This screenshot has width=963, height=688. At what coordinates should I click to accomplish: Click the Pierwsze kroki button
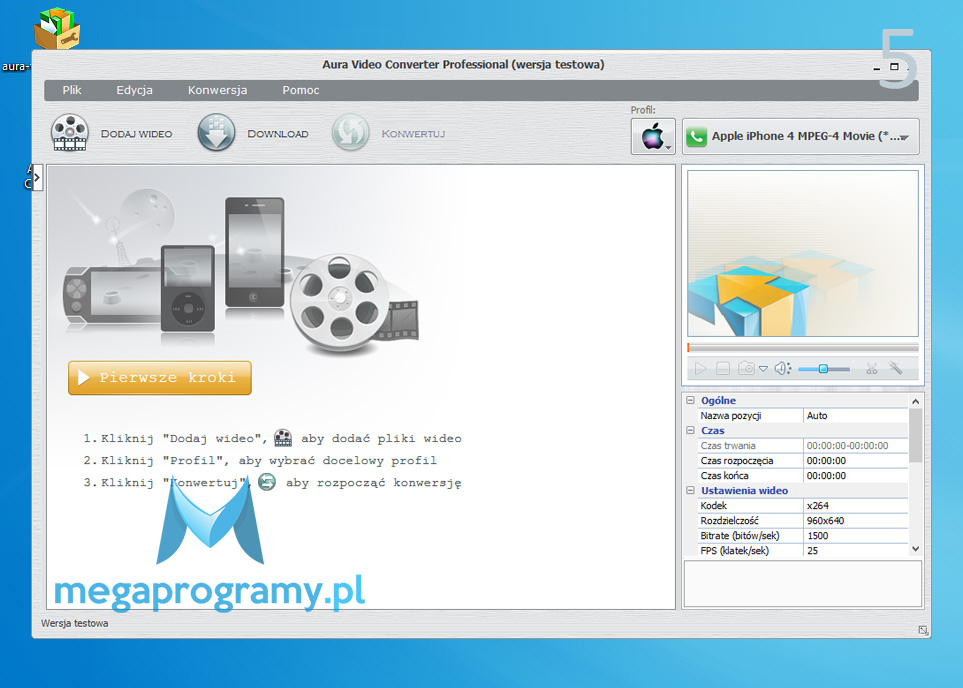pos(160,377)
